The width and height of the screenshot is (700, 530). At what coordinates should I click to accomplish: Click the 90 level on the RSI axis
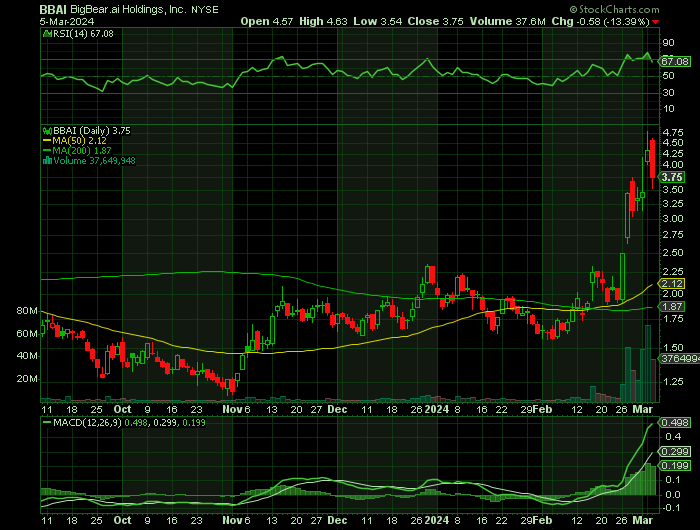click(668, 43)
